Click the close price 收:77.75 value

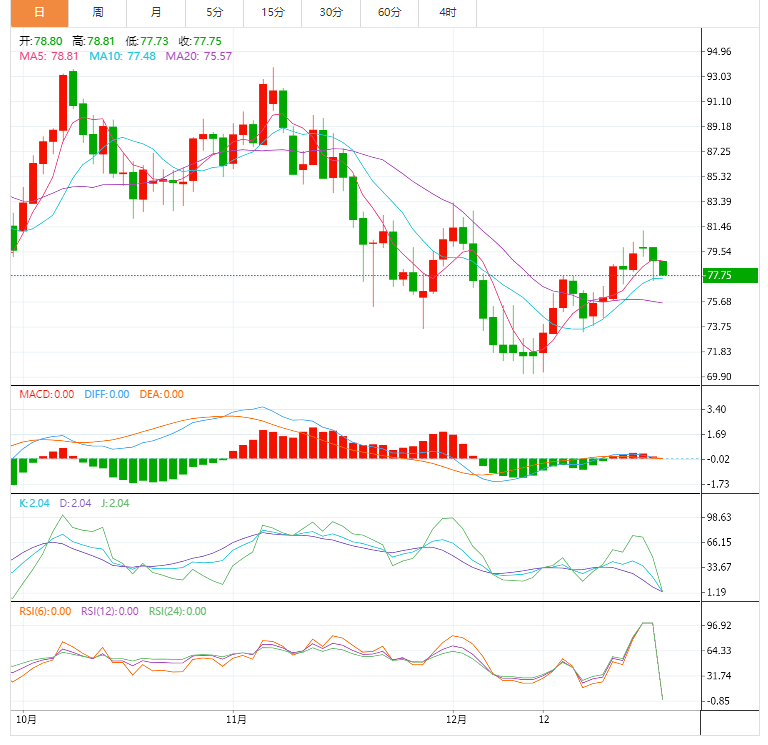tap(200, 41)
